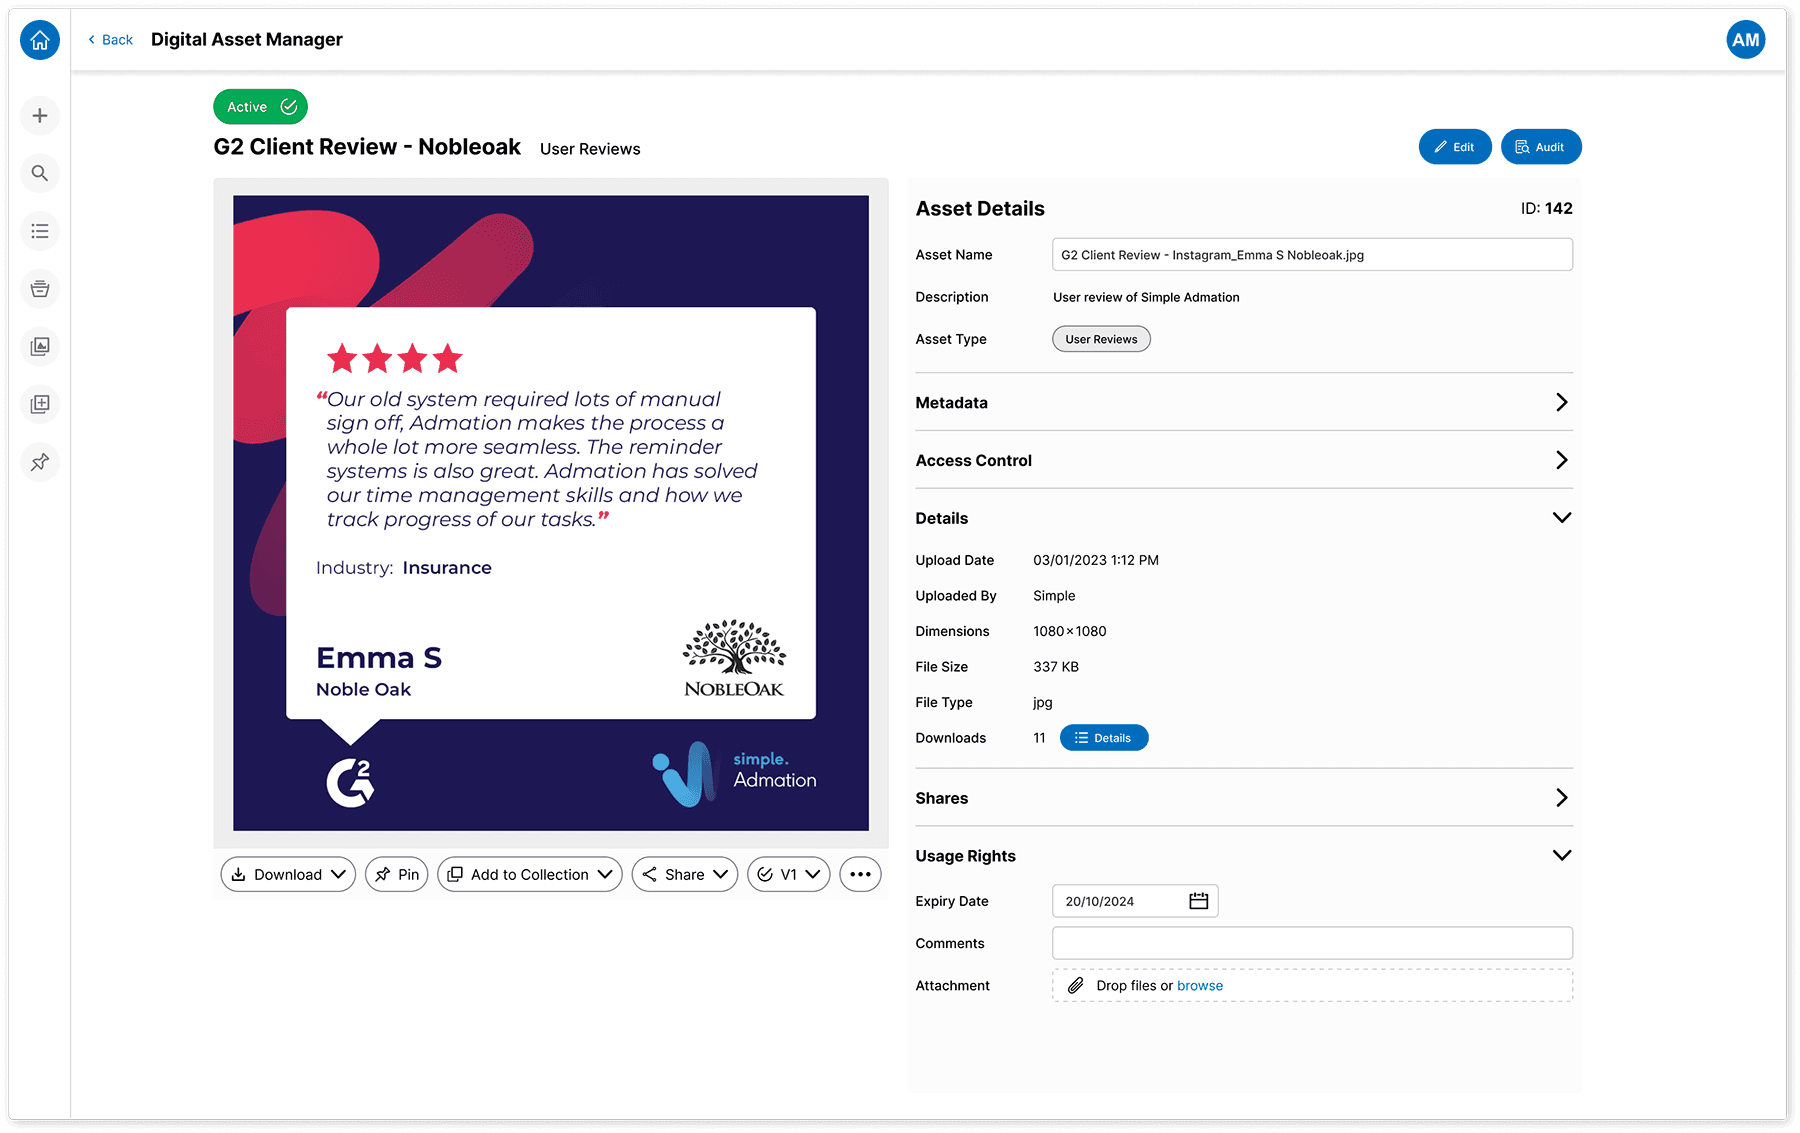This screenshot has width=1800, height=1133.
Task: Open the Expiry Date calendar picker
Action: (x=1197, y=900)
